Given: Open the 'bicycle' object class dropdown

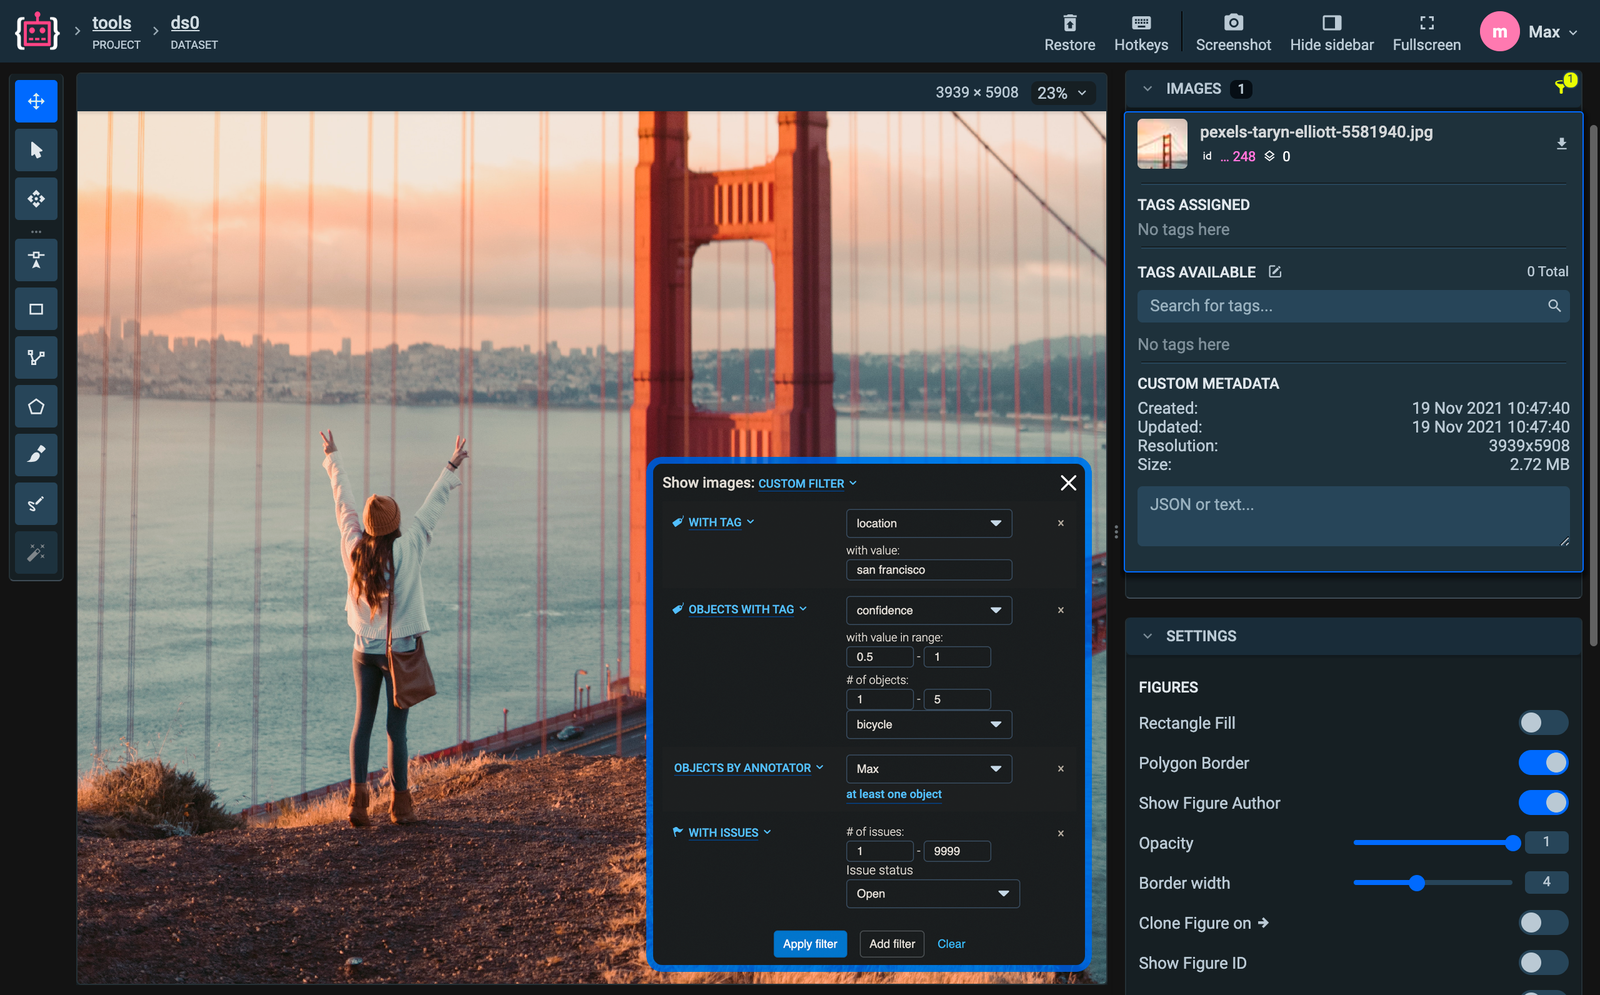Looking at the screenshot, I should click(928, 724).
